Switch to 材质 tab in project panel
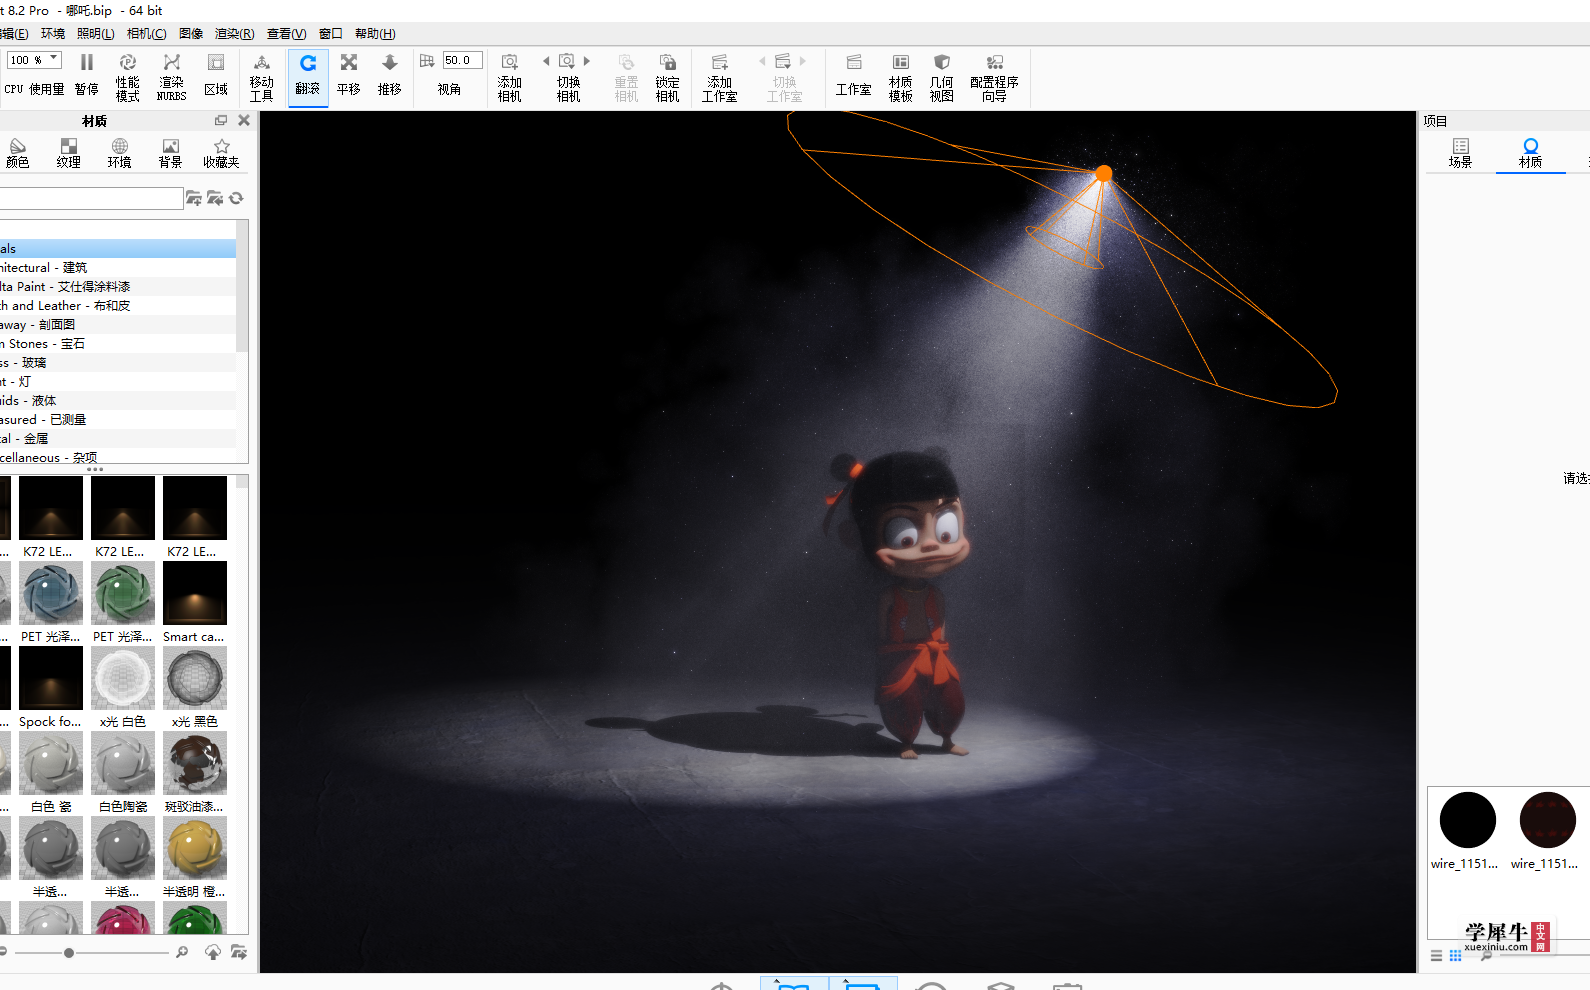The width and height of the screenshot is (1590, 990). (x=1531, y=153)
